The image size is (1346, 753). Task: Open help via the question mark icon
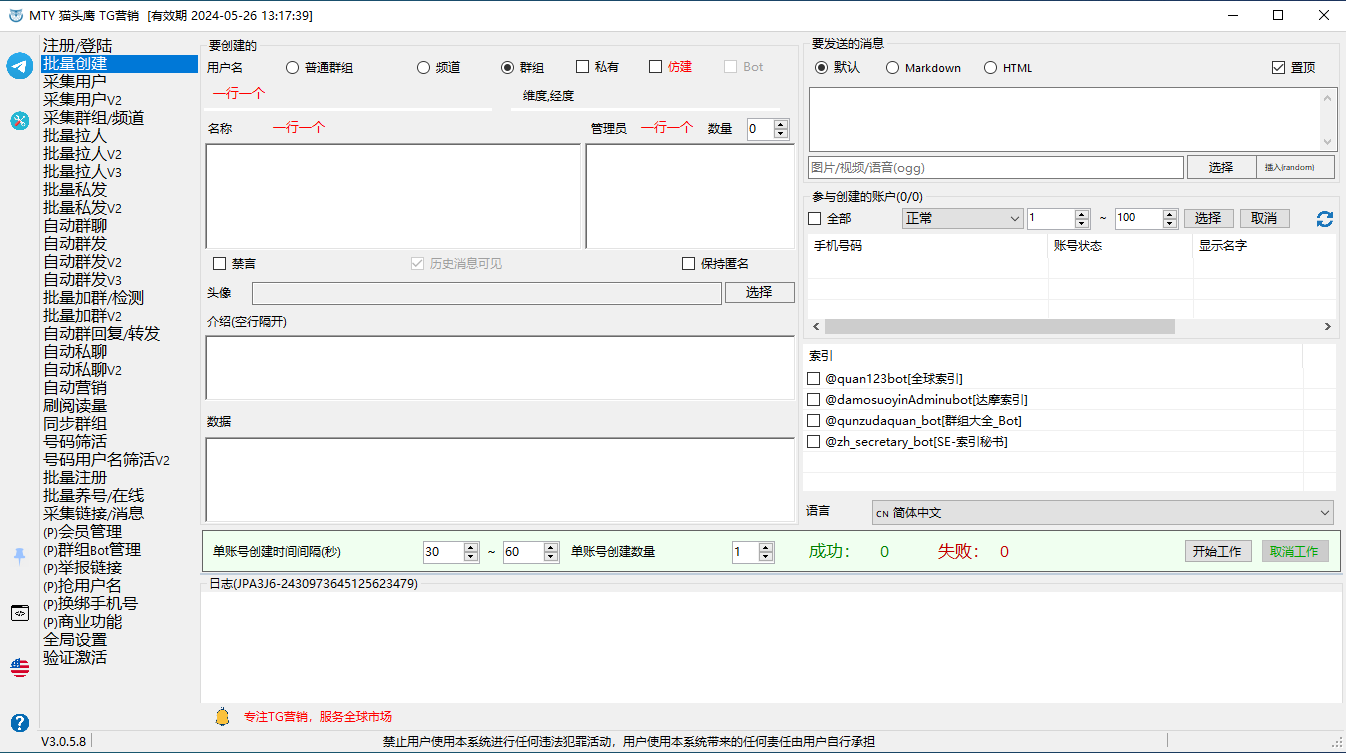click(x=20, y=722)
